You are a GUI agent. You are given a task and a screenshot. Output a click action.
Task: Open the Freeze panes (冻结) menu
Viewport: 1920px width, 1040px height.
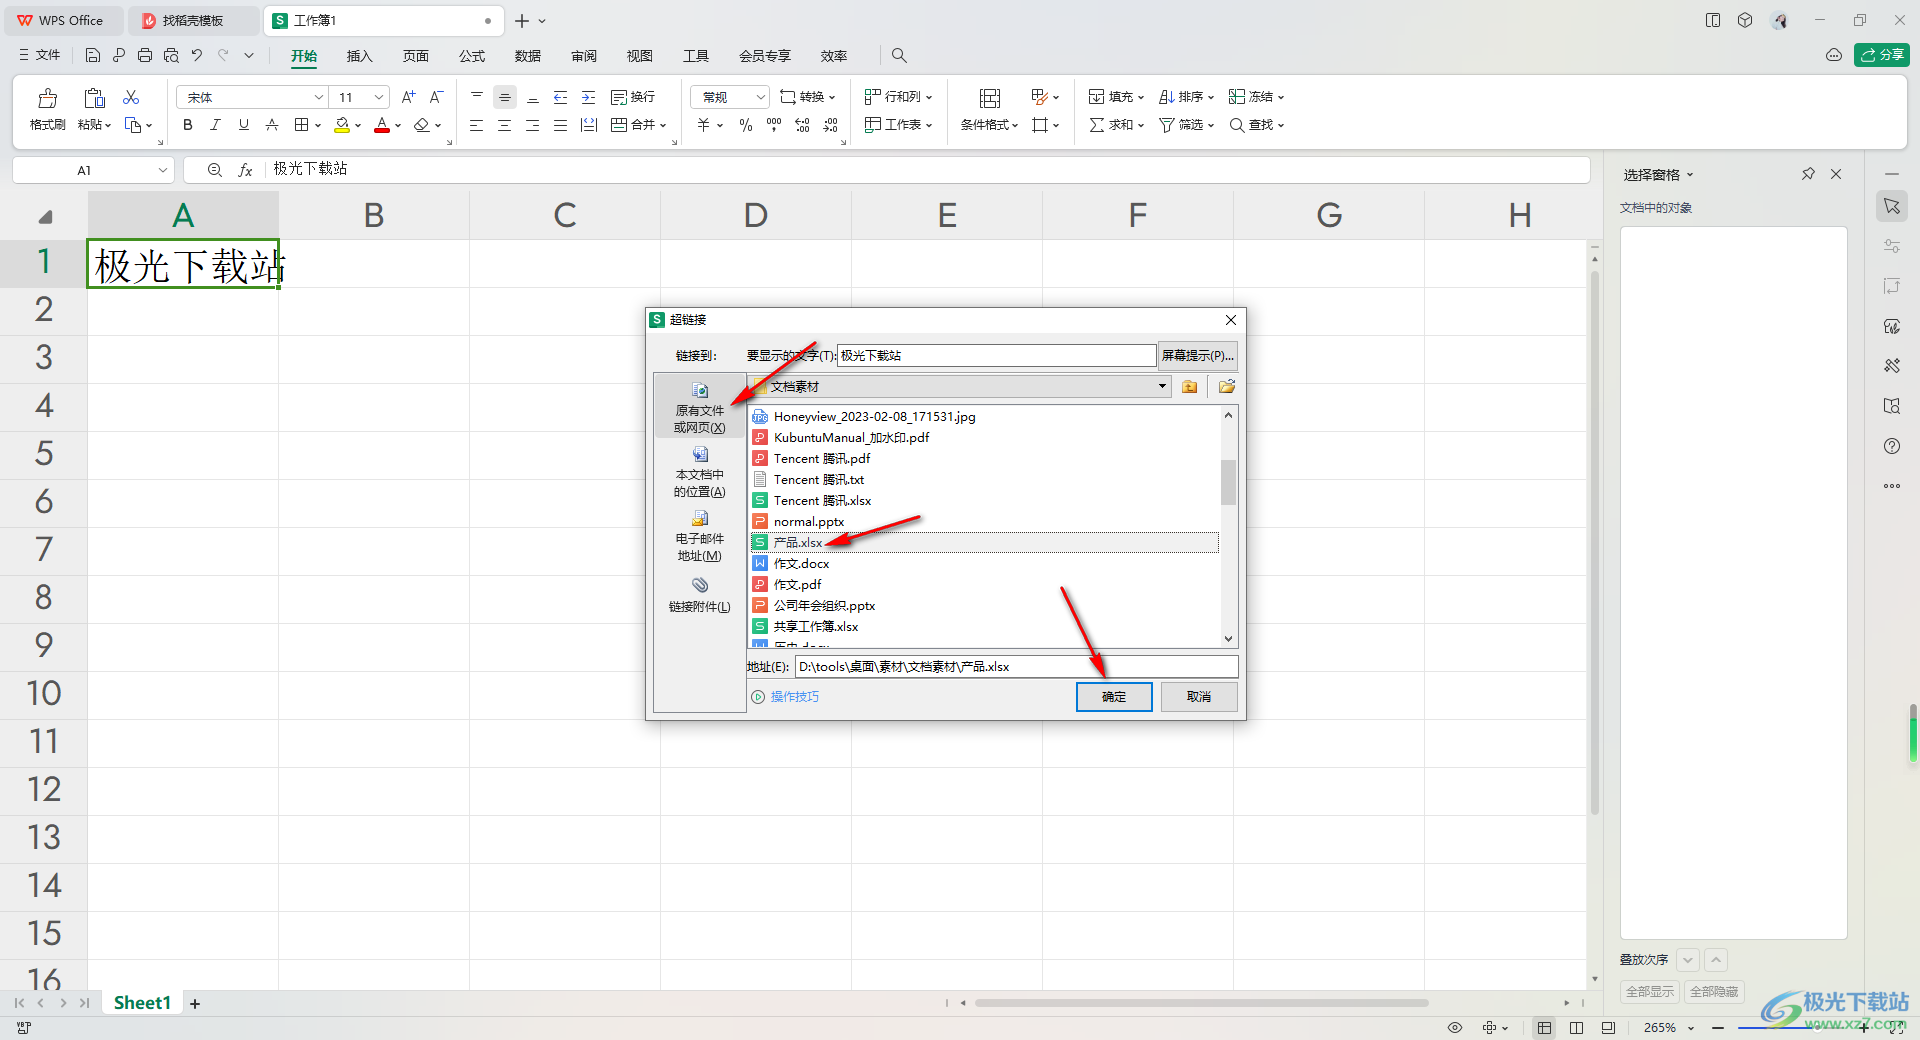click(x=1256, y=97)
